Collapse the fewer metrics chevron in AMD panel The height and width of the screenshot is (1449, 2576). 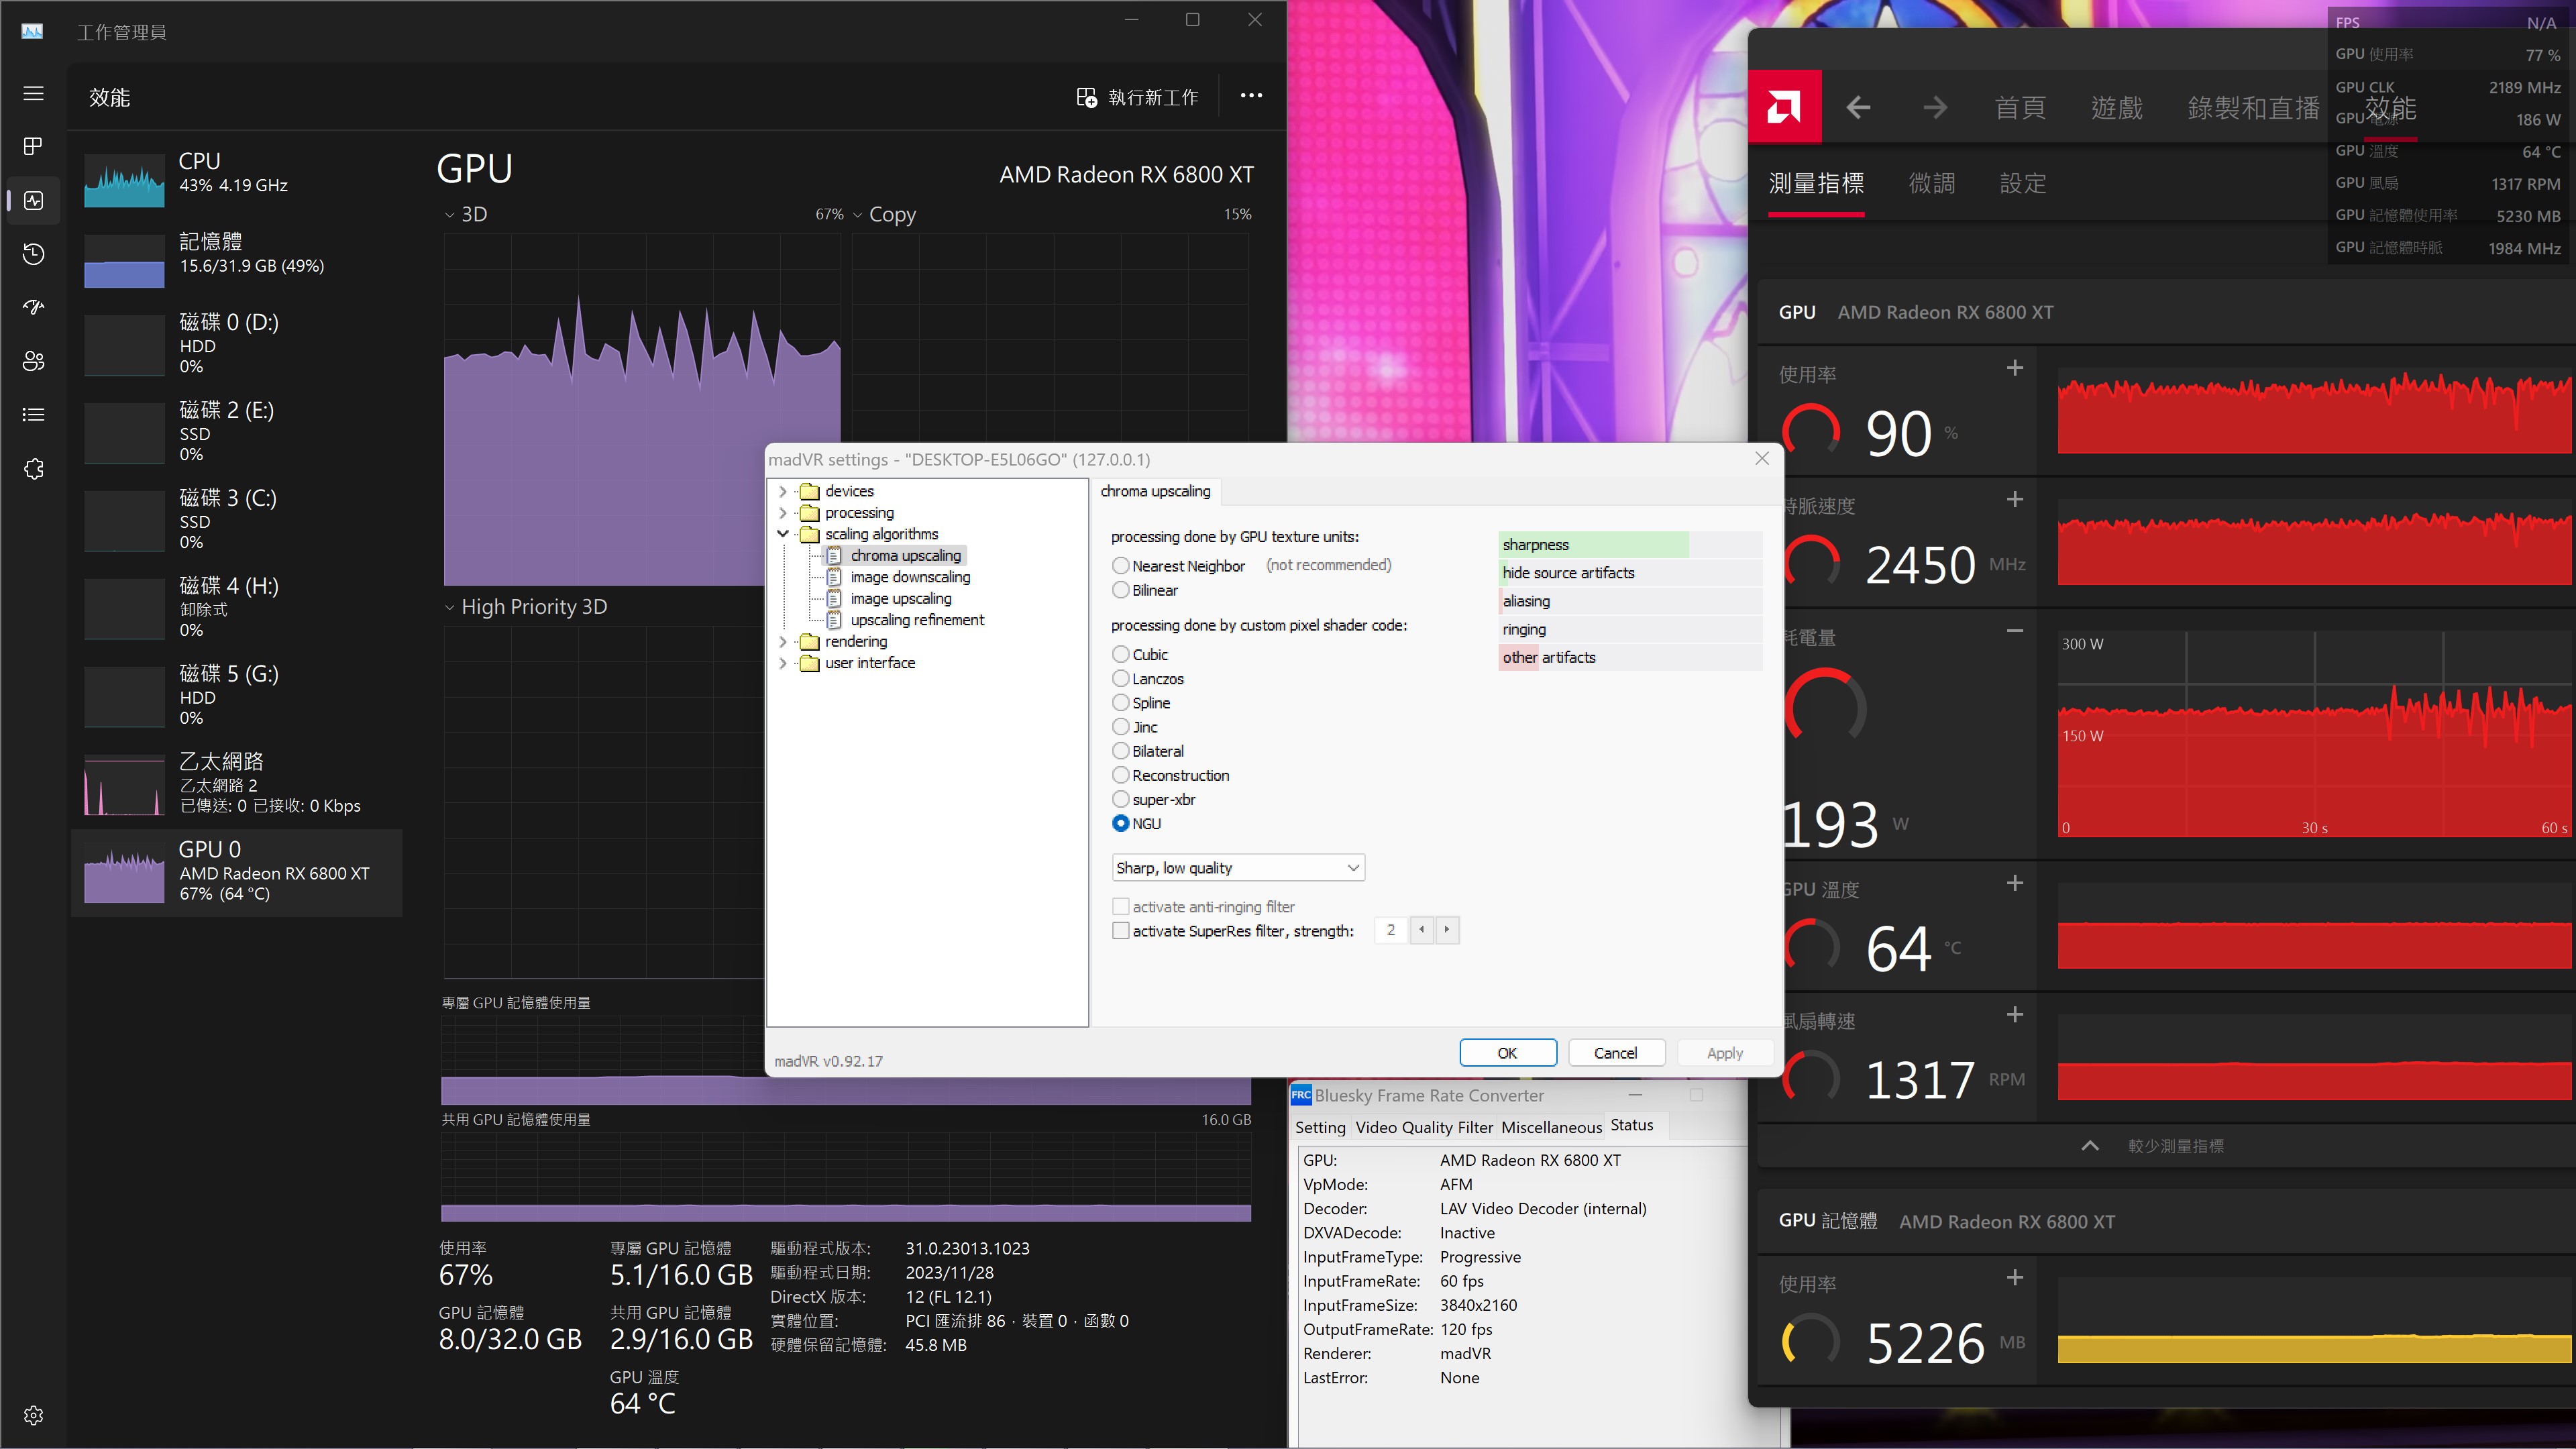[2090, 1146]
